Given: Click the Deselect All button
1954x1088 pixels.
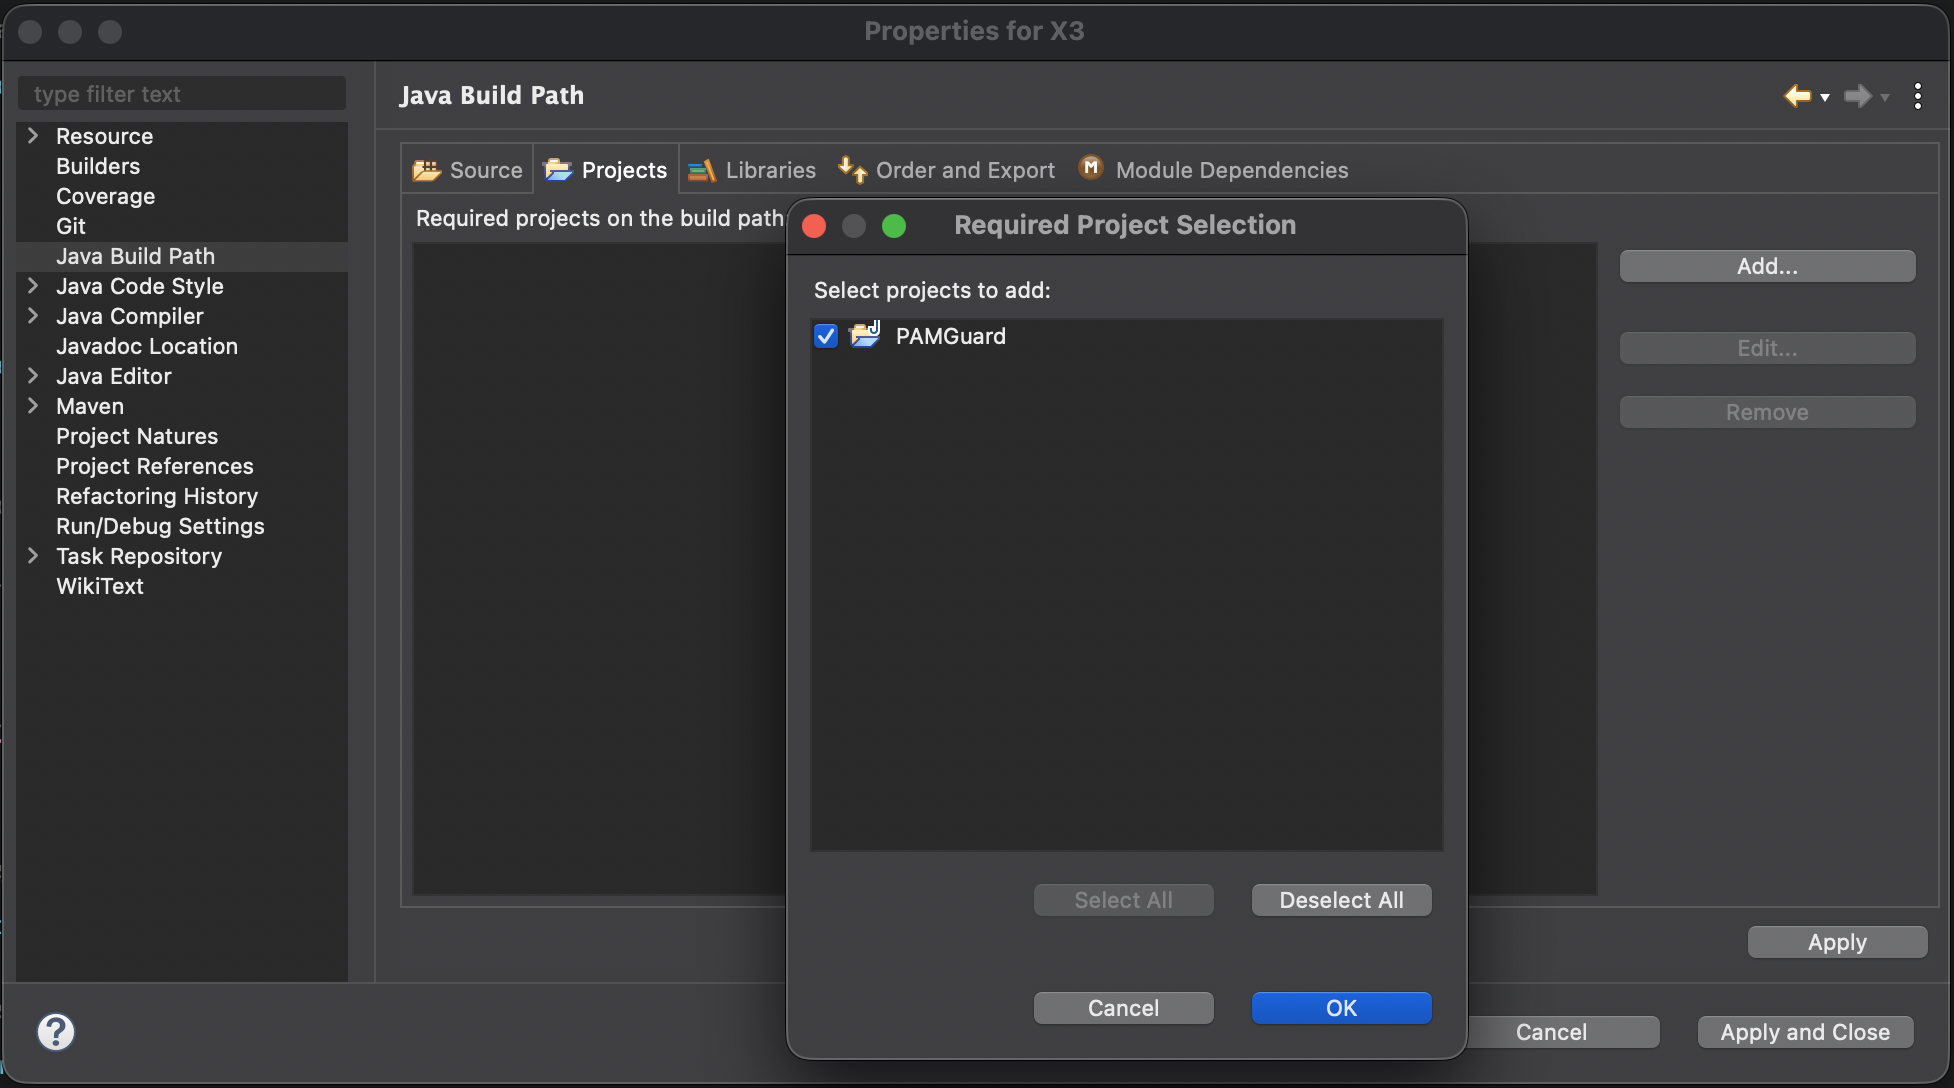Looking at the screenshot, I should point(1341,900).
